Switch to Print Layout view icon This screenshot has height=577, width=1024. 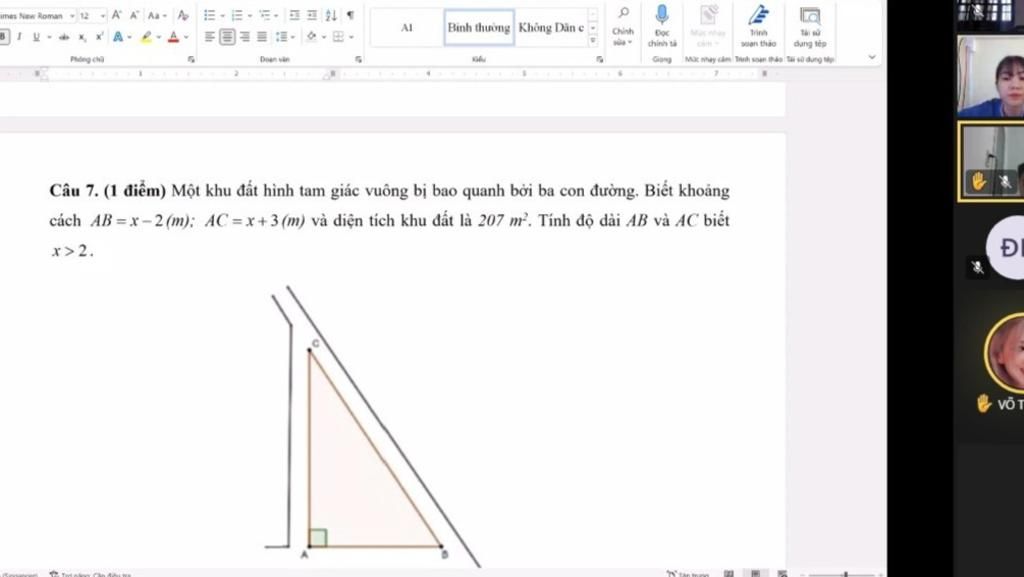[756, 574]
